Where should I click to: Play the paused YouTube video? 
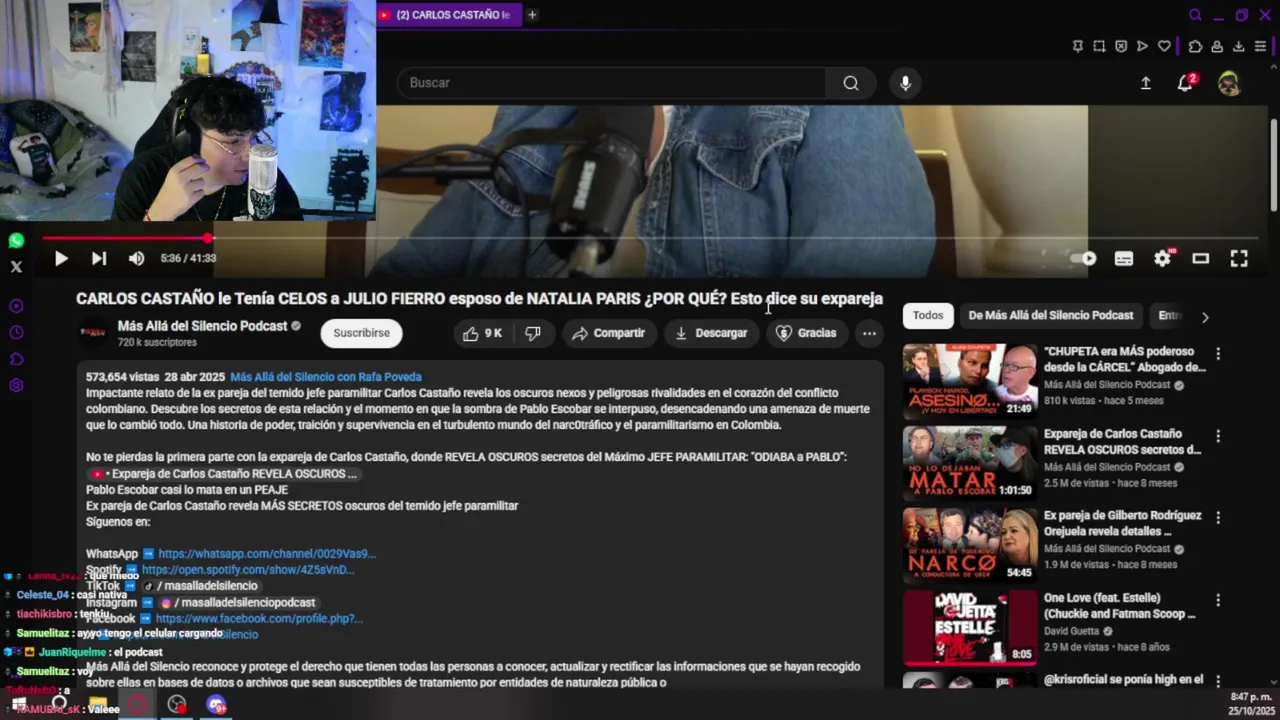click(x=61, y=258)
